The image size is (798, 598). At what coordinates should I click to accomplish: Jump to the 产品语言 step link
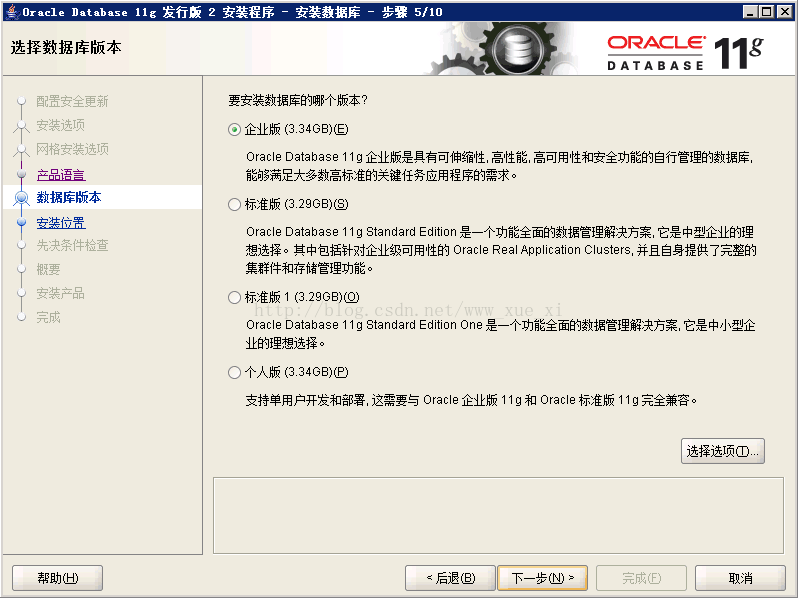61,175
